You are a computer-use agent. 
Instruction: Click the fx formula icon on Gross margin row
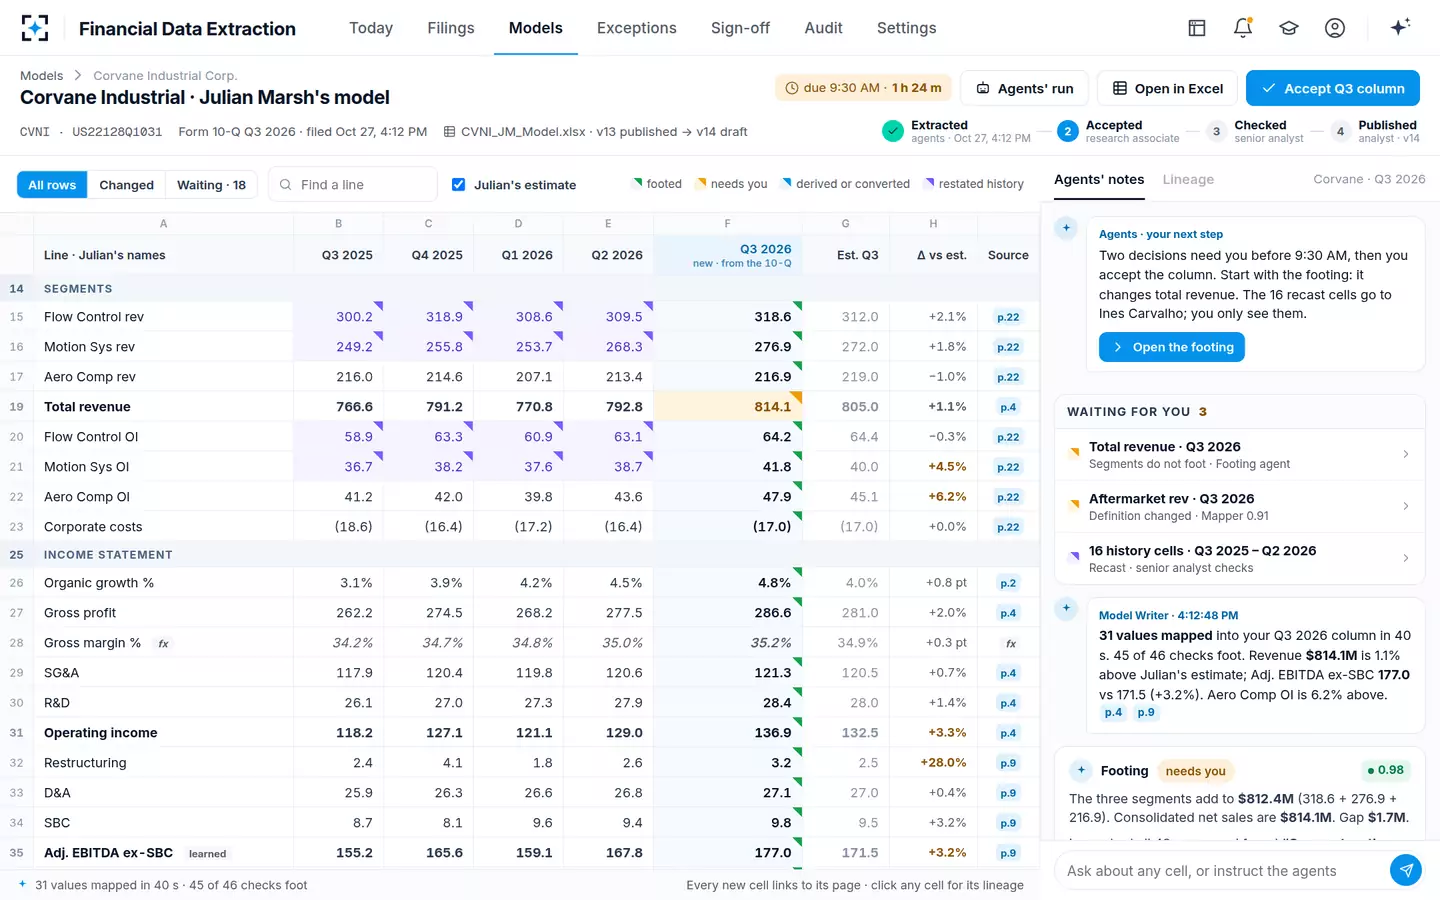tap(164, 643)
